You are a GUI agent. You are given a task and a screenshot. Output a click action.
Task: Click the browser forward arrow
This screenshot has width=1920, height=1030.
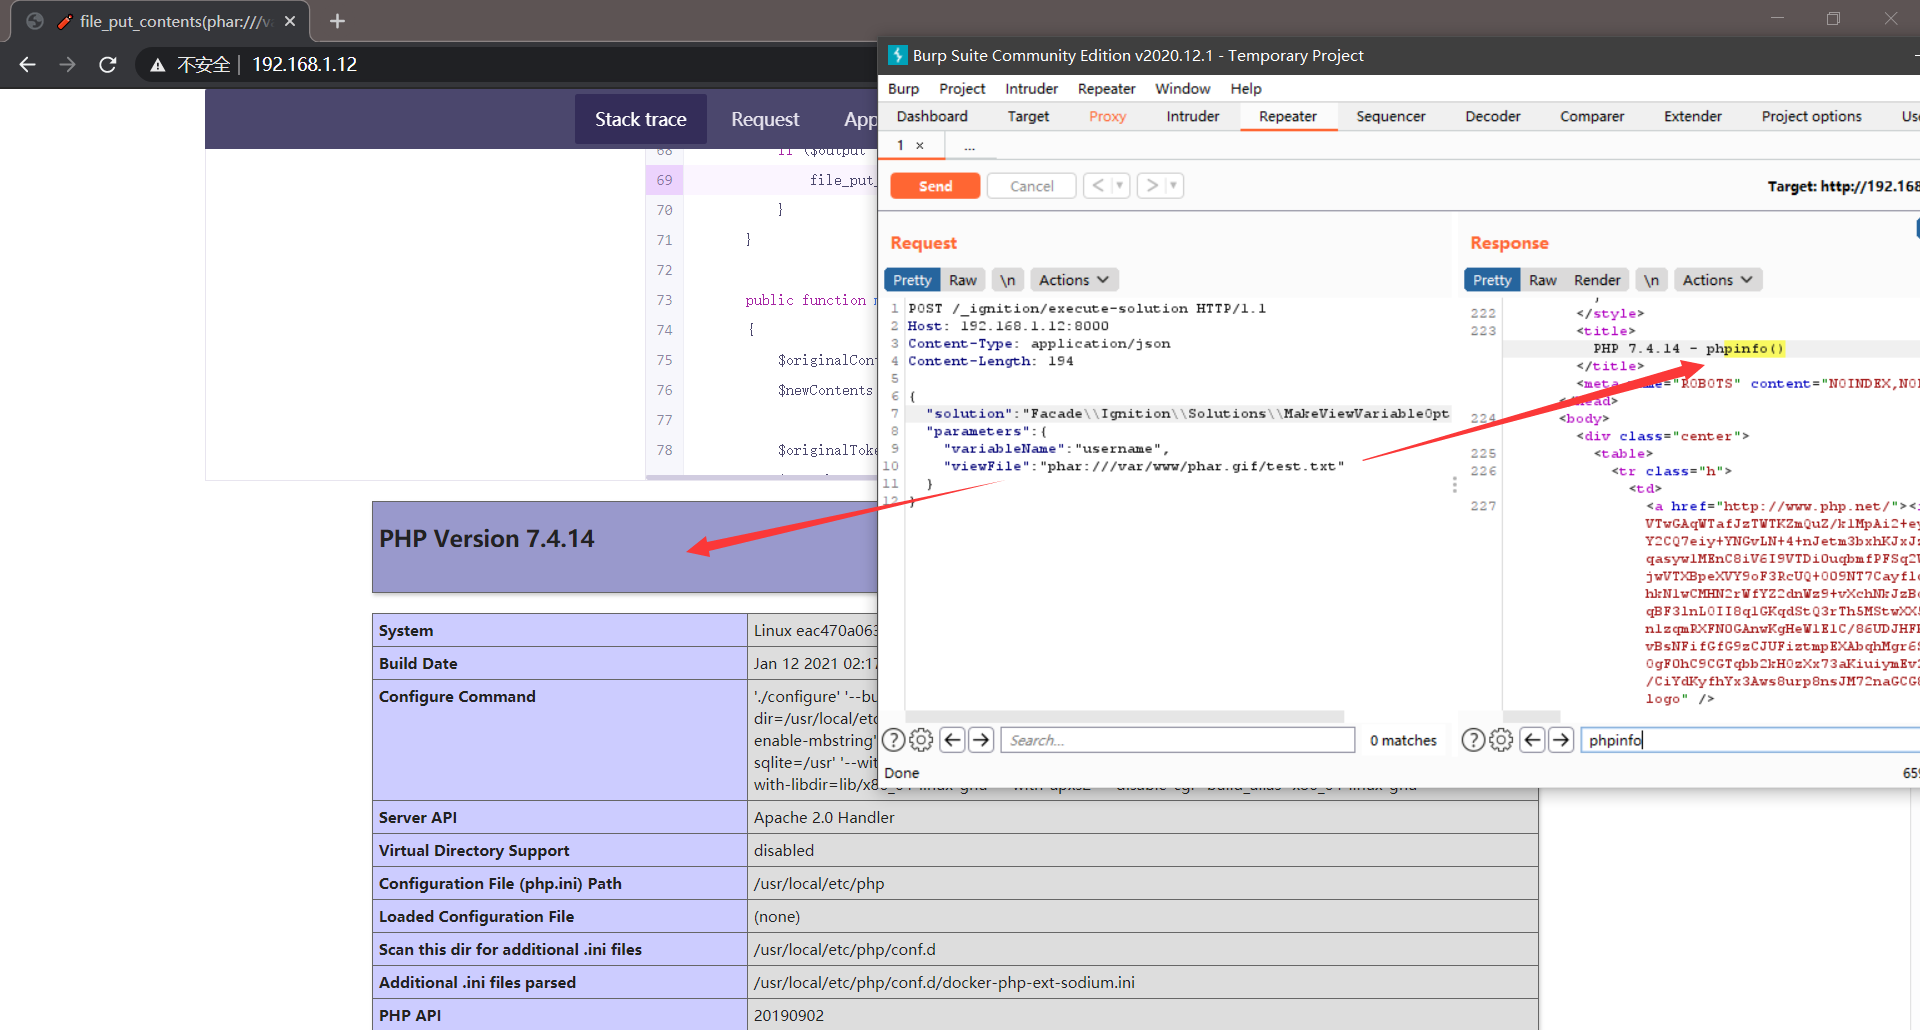[x=67, y=64]
